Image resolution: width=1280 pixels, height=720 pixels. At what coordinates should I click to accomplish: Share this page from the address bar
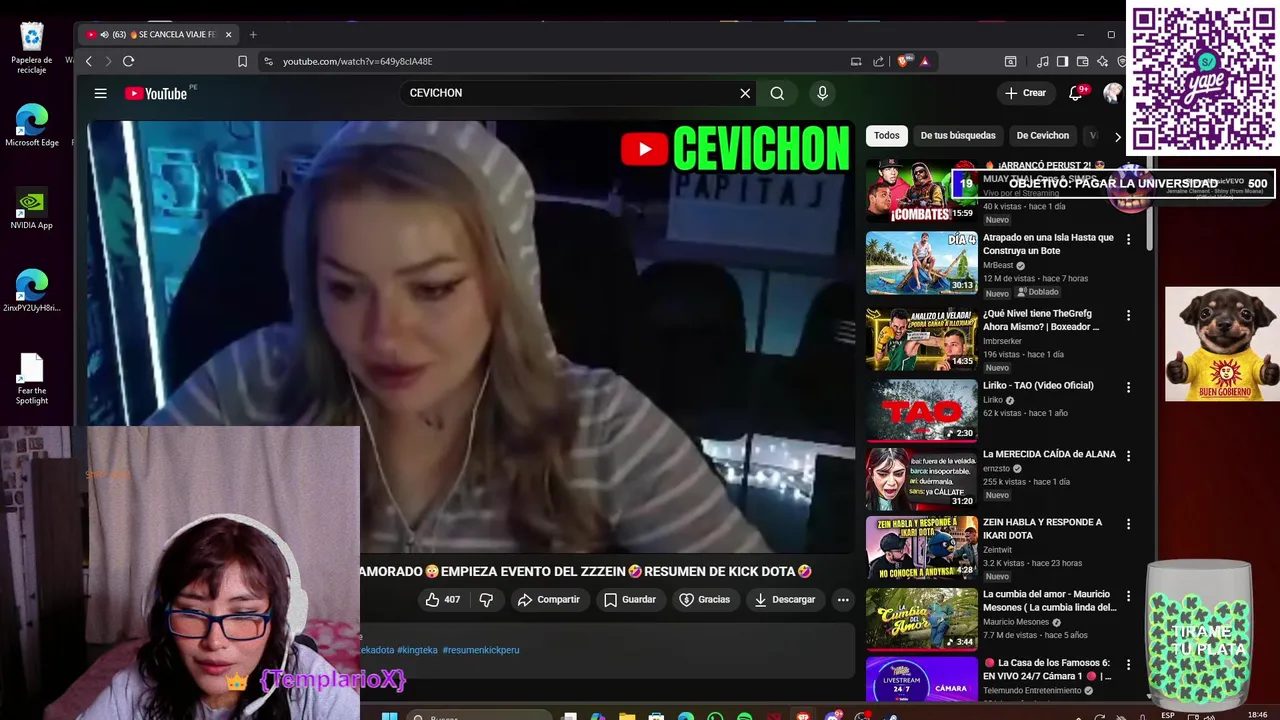[878, 61]
